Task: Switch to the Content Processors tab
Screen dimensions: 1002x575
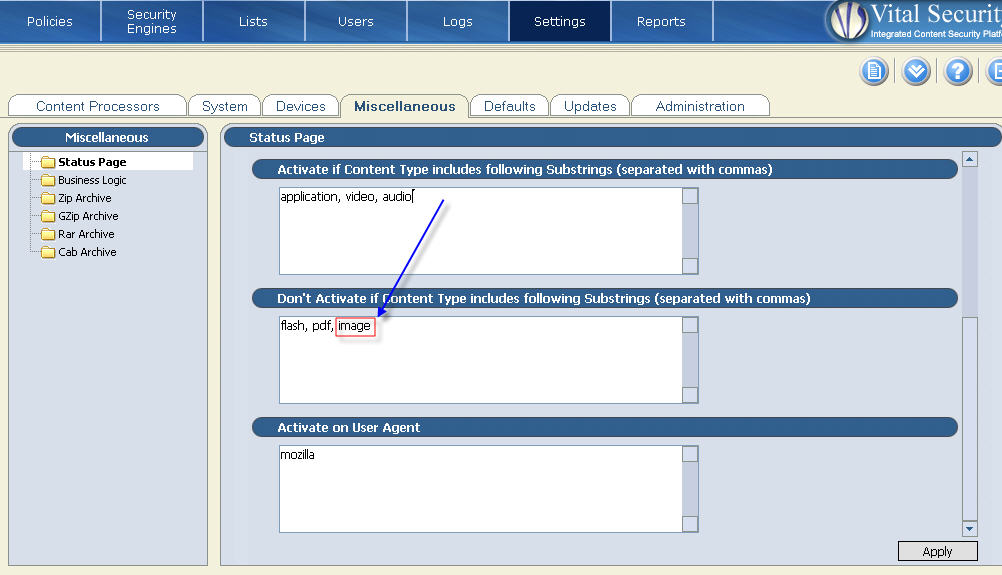Action: coord(98,106)
